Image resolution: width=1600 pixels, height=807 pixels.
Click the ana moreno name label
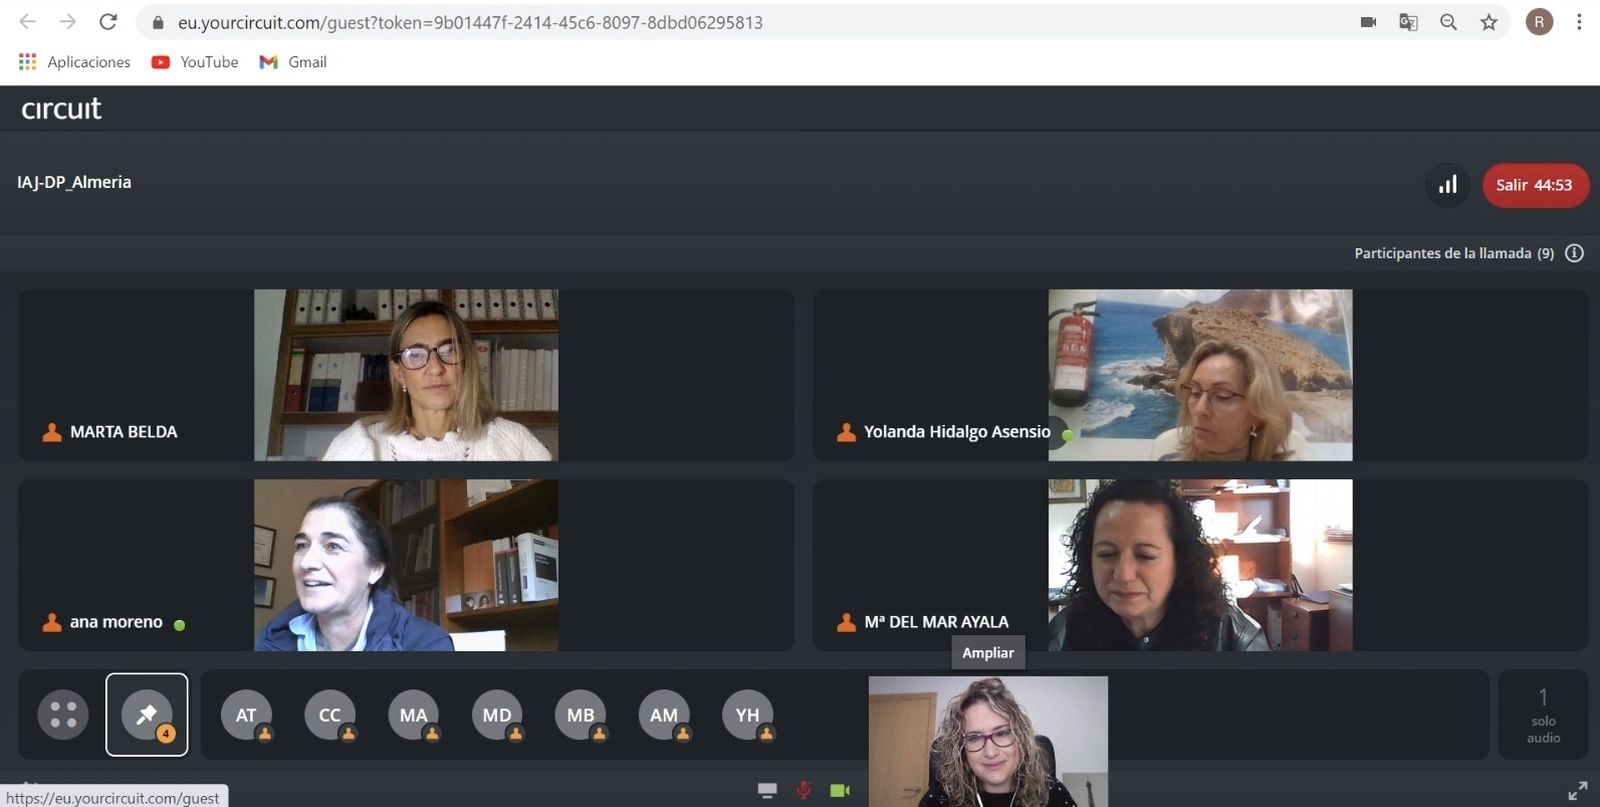pyautogui.click(x=116, y=622)
